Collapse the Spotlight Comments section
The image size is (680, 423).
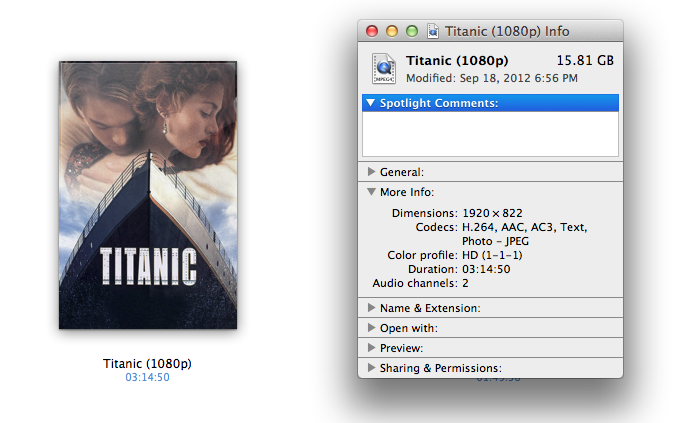point(370,103)
